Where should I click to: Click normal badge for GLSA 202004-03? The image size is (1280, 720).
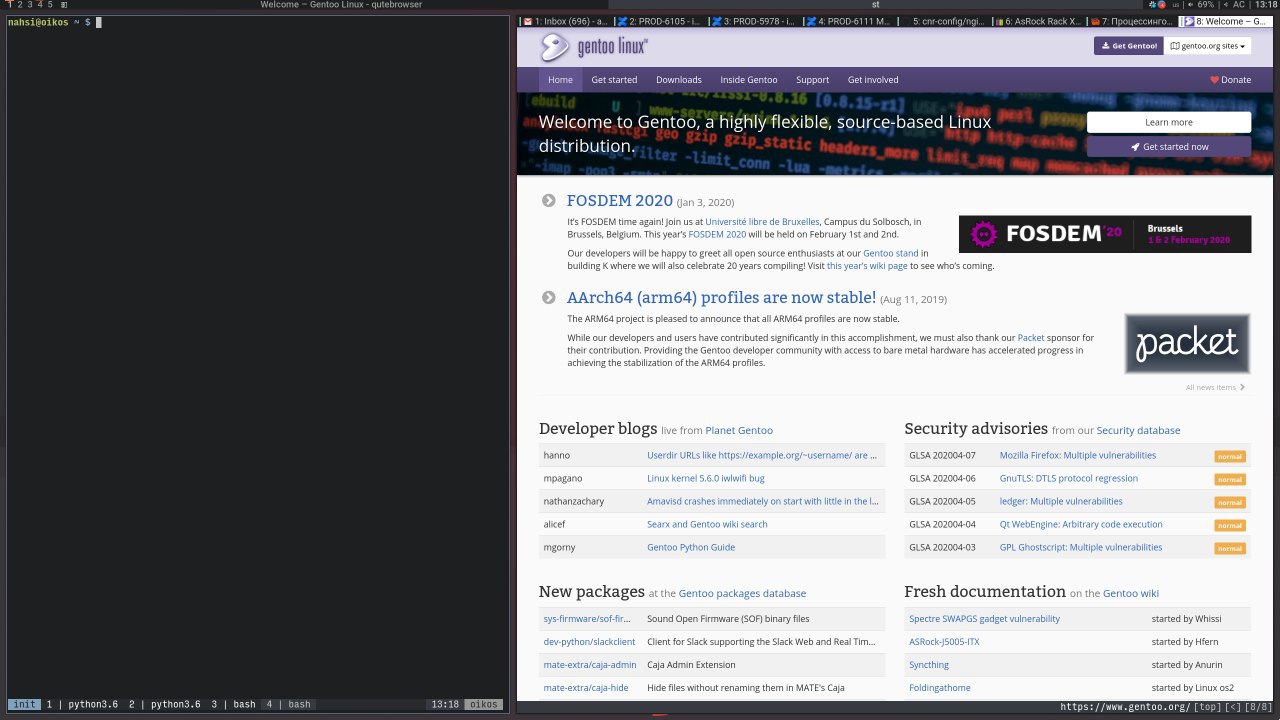click(x=1230, y=548)
